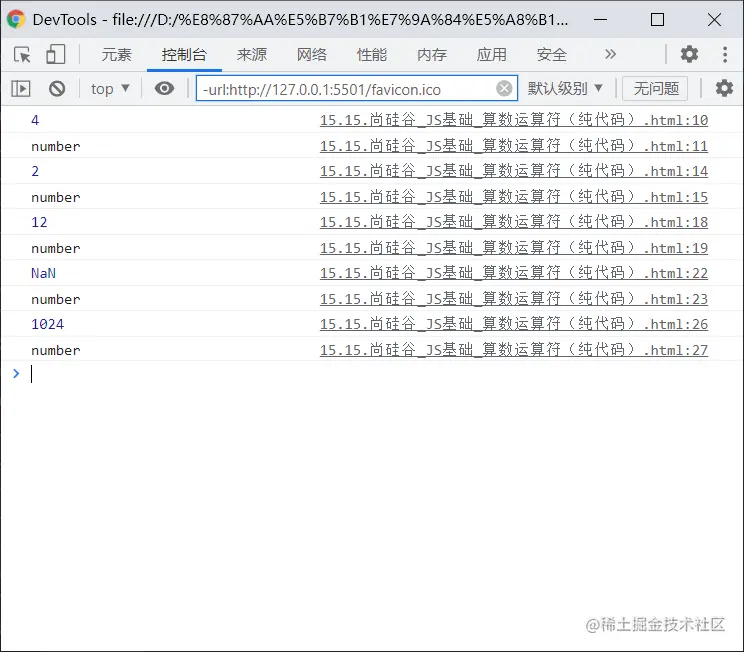Viewport: 744px width, 652px height.
Task: Select the number output below 1024
Action: 56,351
